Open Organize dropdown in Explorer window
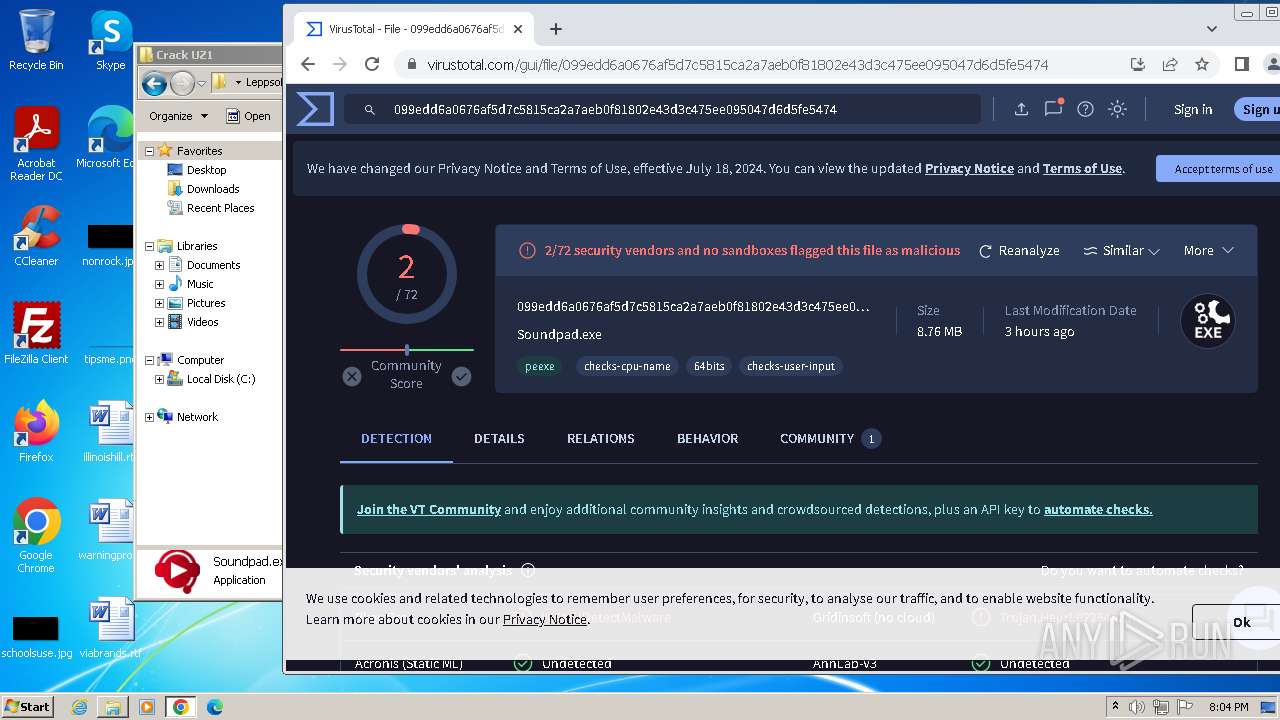This screenshot has width=1280, height=720. (x=178, y=116)
